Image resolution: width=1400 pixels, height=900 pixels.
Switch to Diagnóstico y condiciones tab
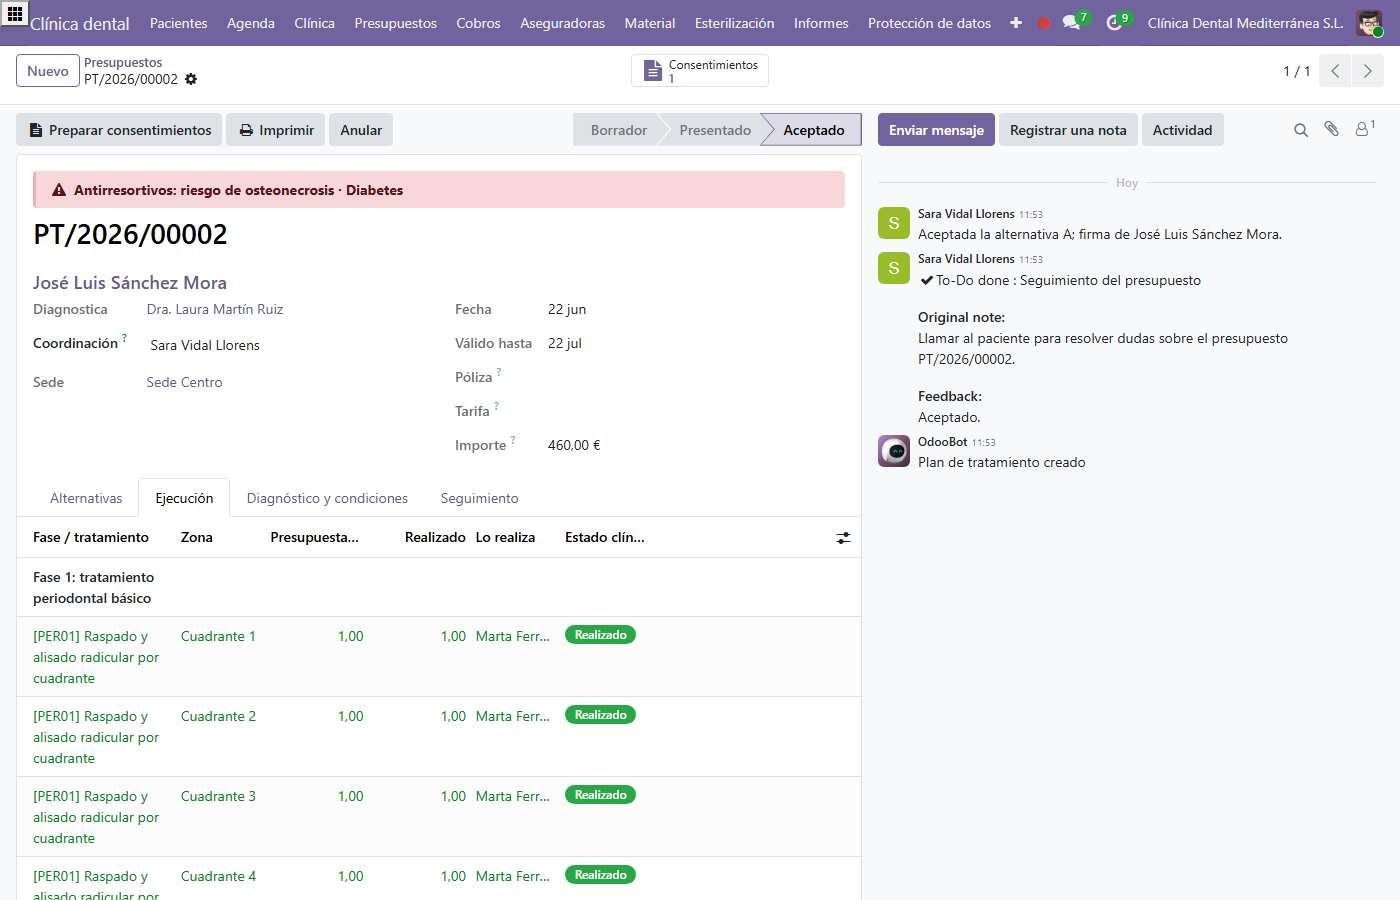click(x=327, y=498)
